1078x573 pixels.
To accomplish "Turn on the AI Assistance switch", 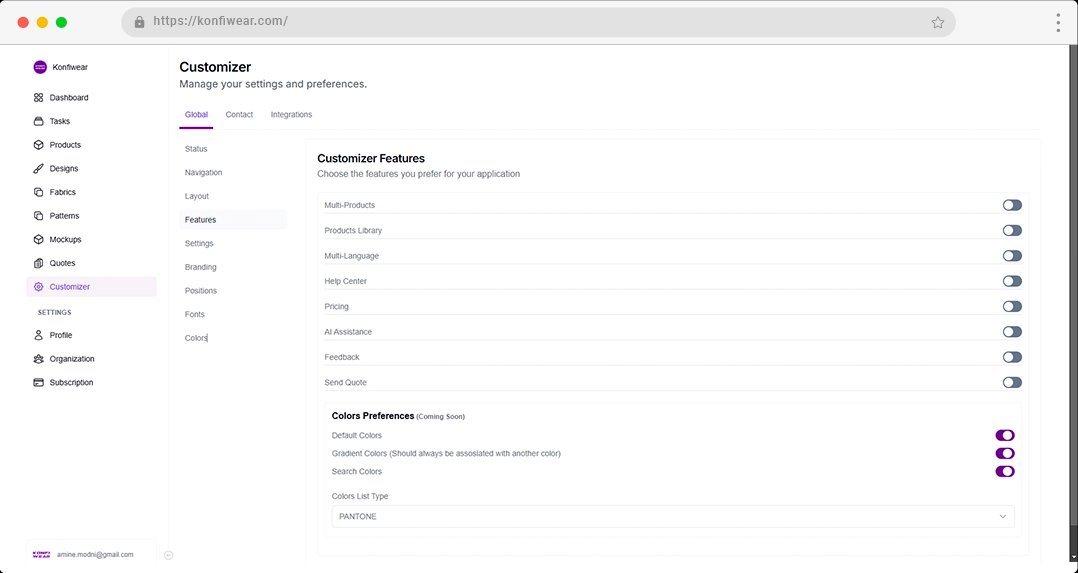I will pos(1012,332).
